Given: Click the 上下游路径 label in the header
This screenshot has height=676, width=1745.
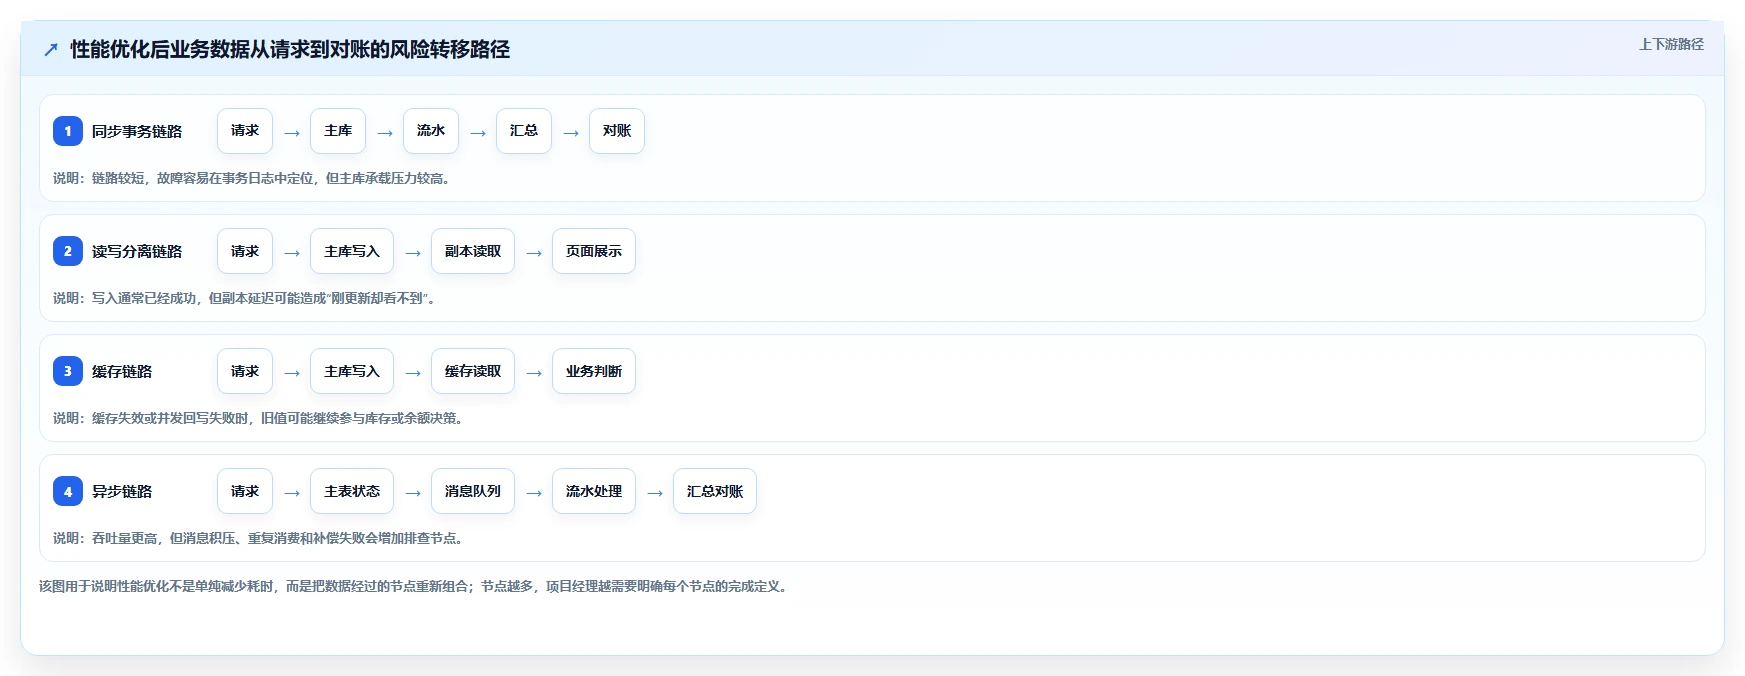Looking at the screenshot, I should click(x=1671, y=44).
